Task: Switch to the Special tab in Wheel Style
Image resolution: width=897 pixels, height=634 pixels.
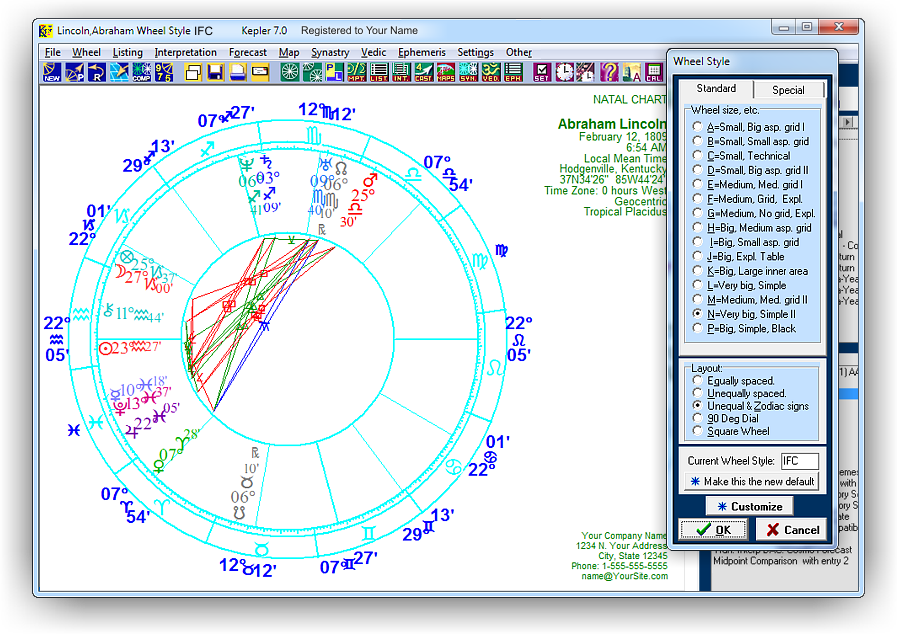Action: click(789, 89)
